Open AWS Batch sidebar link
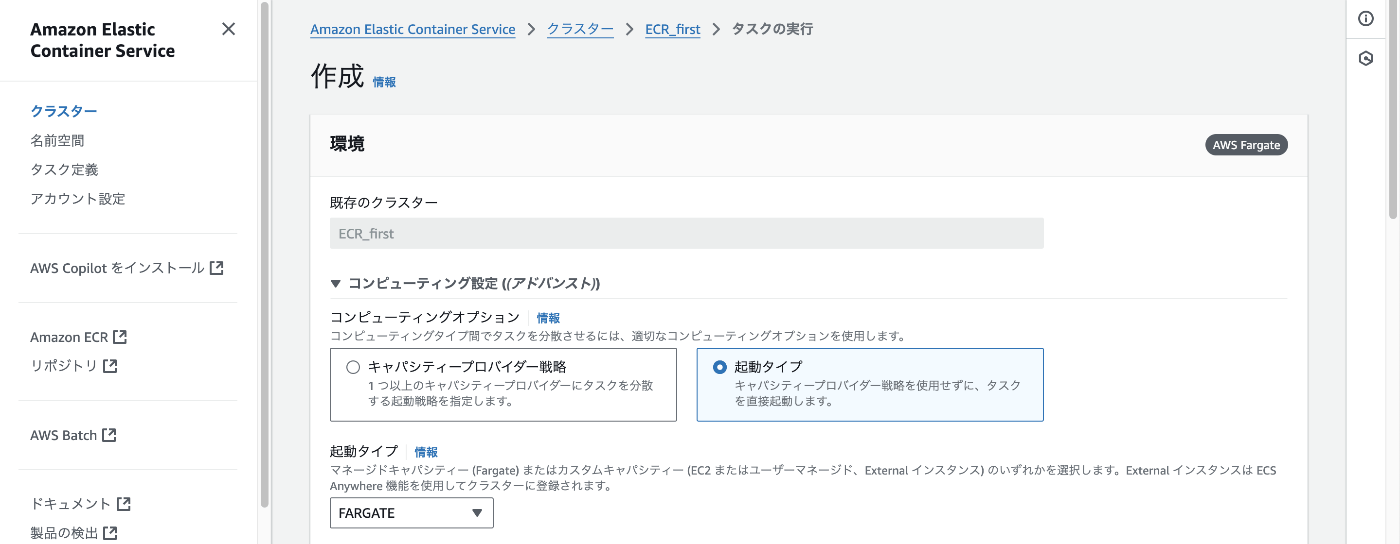Screen dimensions: 1400x544 (73, 435)
